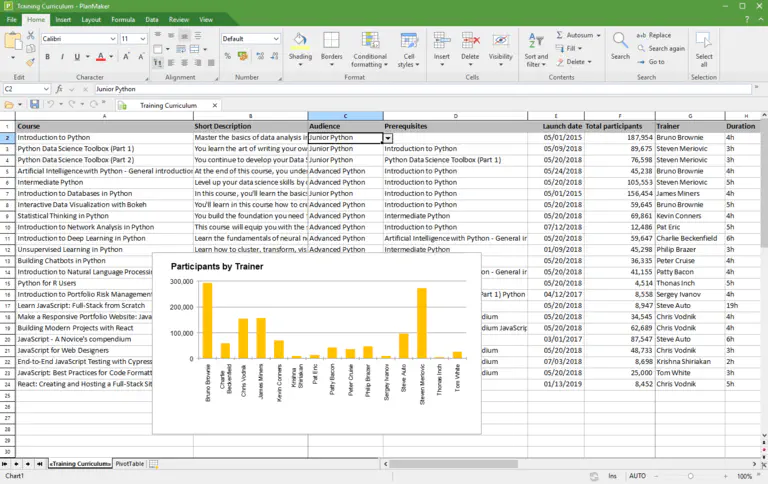Open the dropdown arrow in cell C2

[388, 138]
